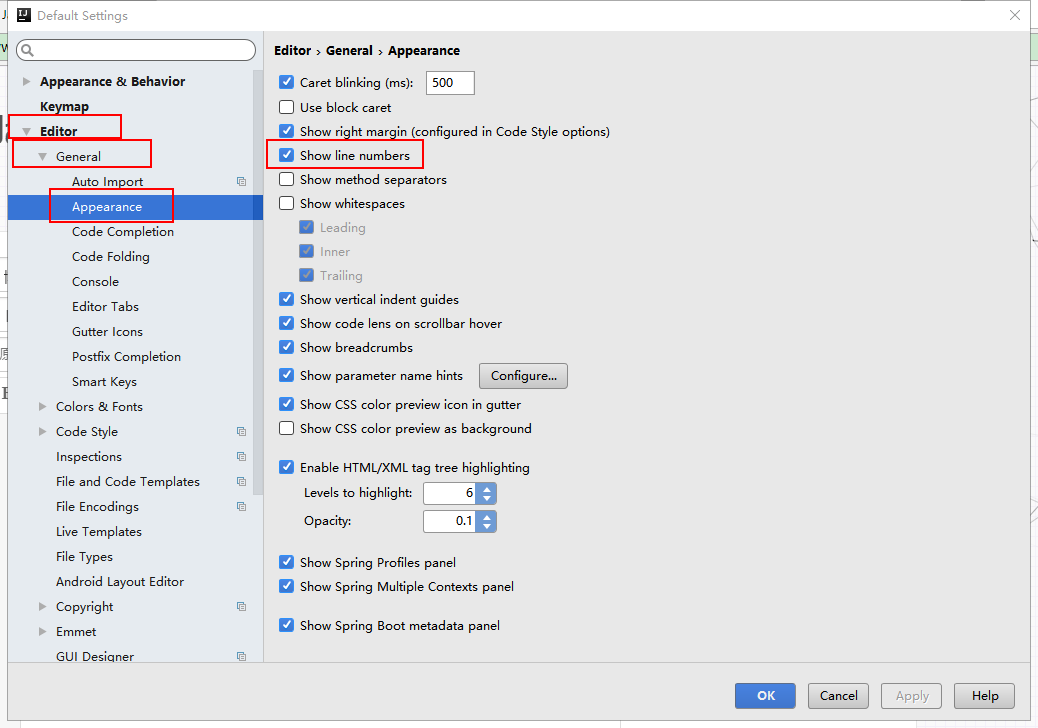The height and width of the screenshot is (728, 1038).
Task: Click the Levels to highlight value field
Action: click(x=451, y=493)
